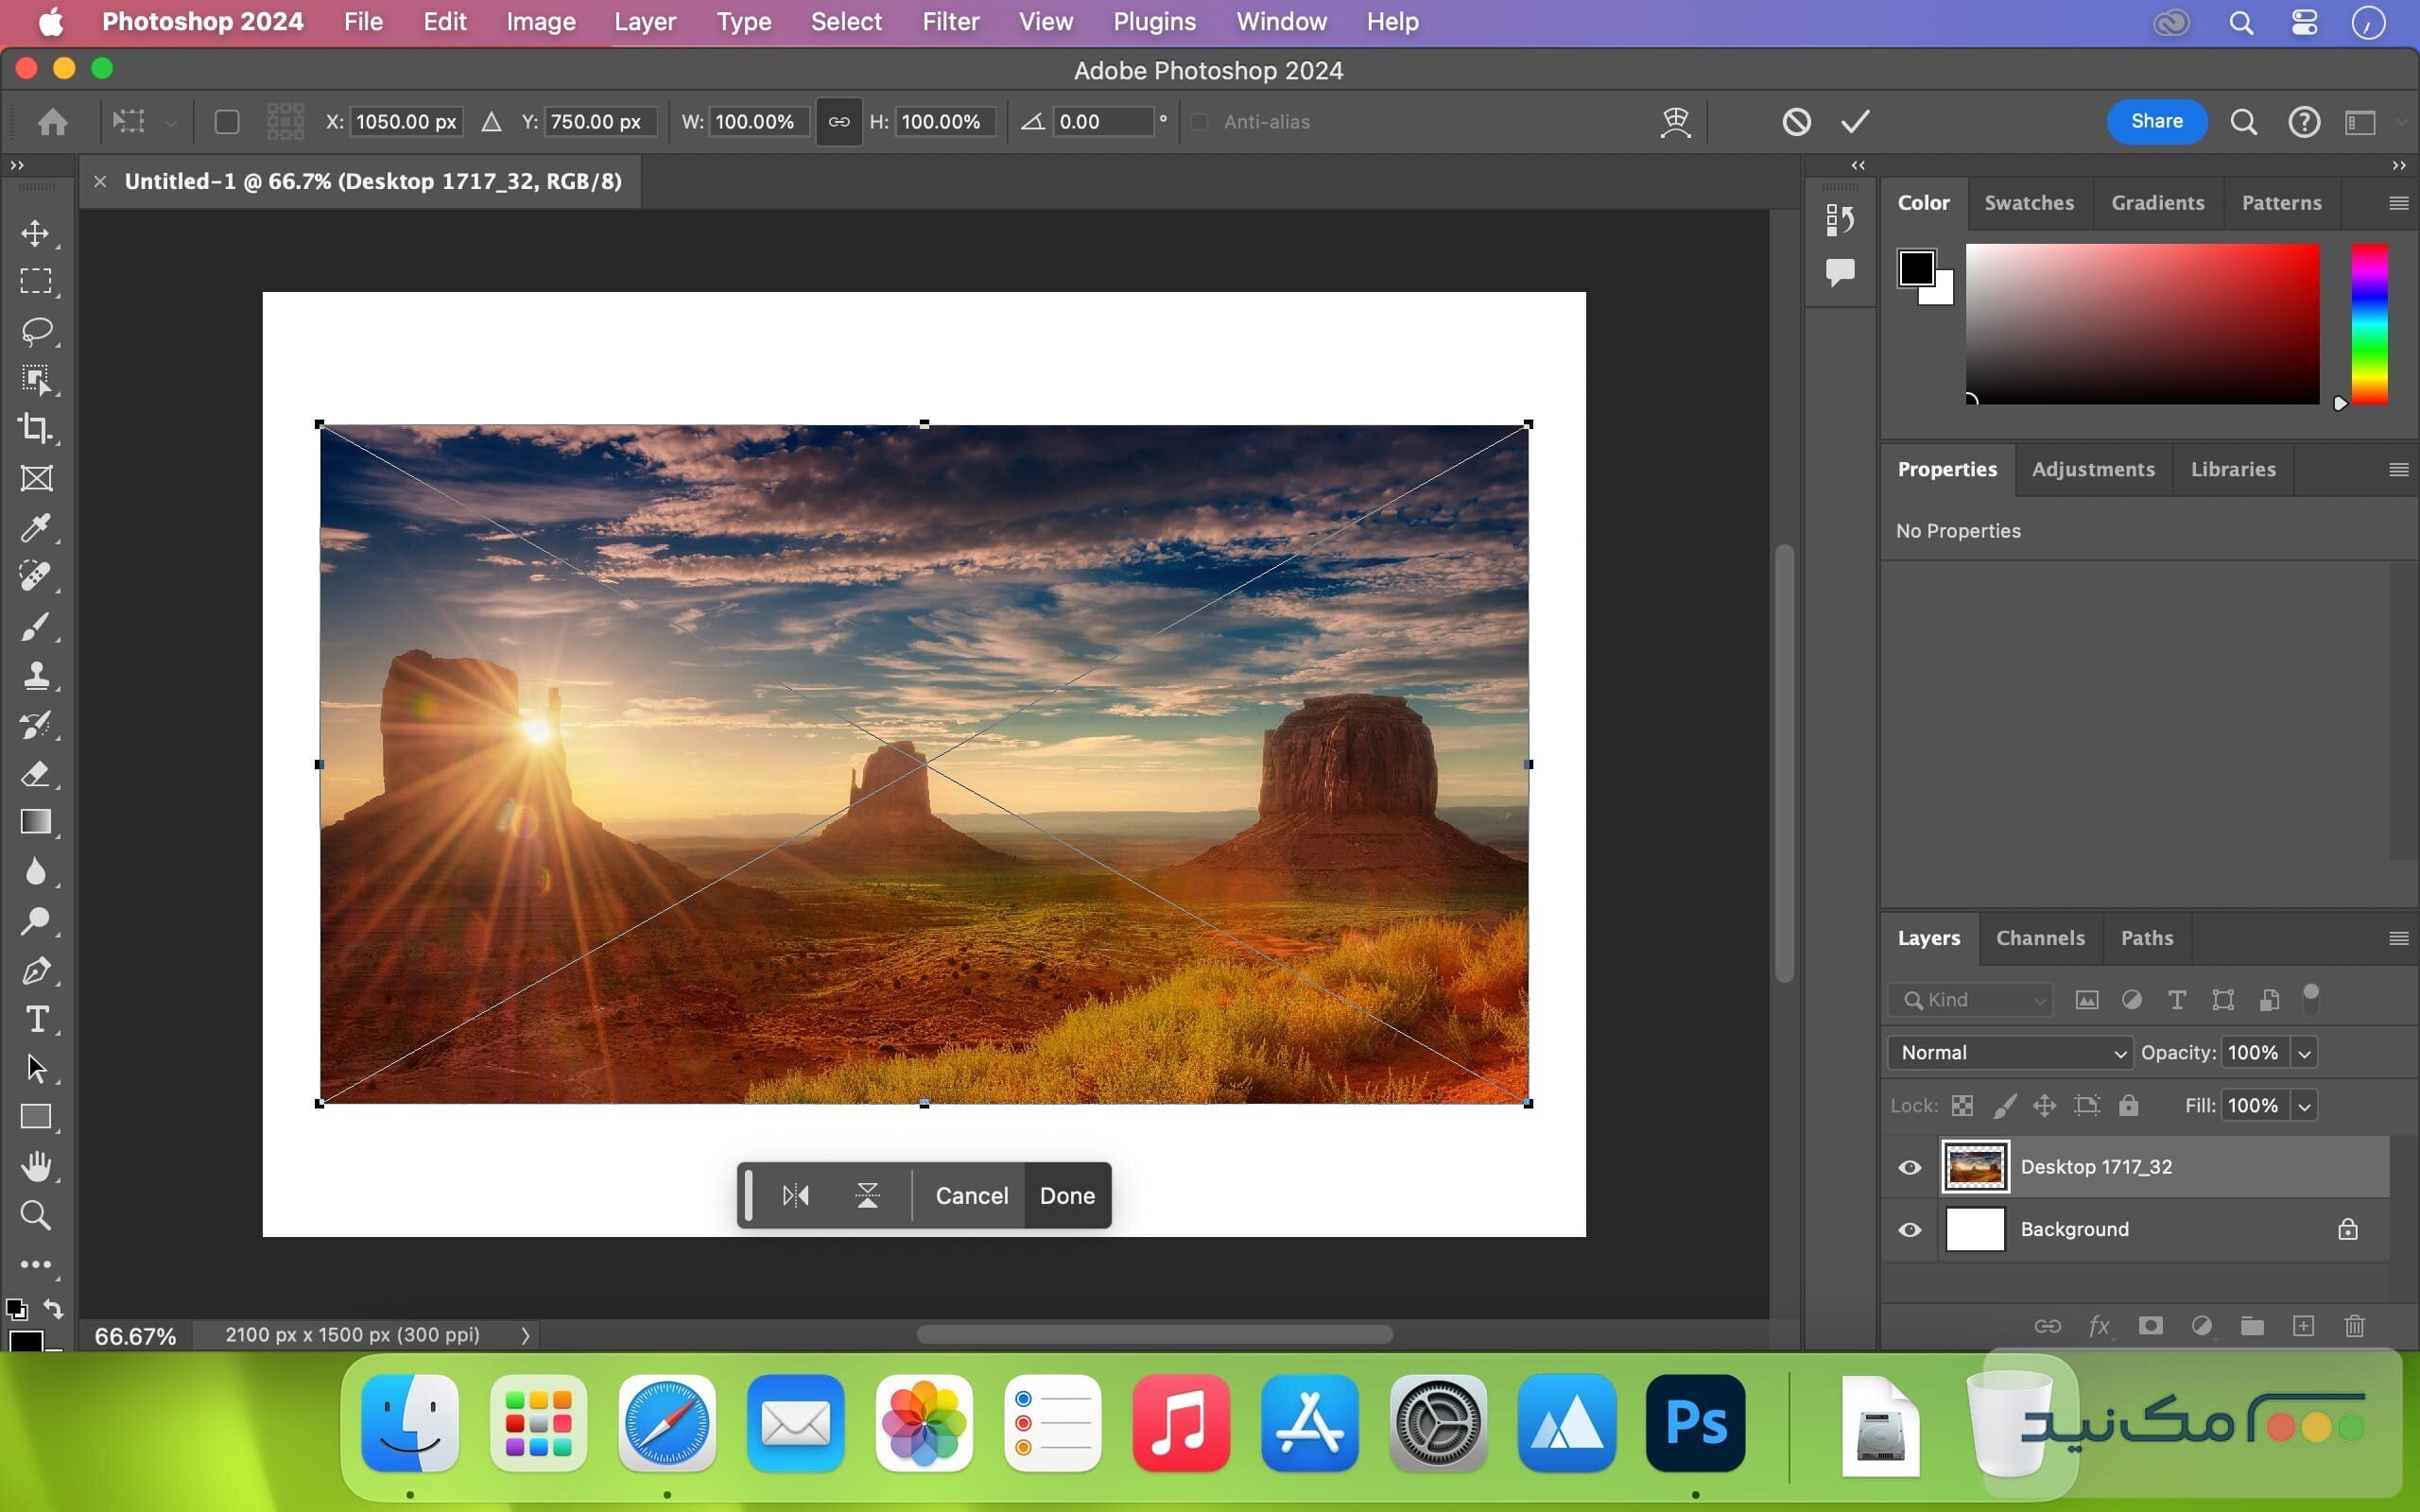This screenshot has width=2420, height=1512.
Task: Choose the Horizontal Type tool
Action: pyautogui.click(x=36, y=1019)
